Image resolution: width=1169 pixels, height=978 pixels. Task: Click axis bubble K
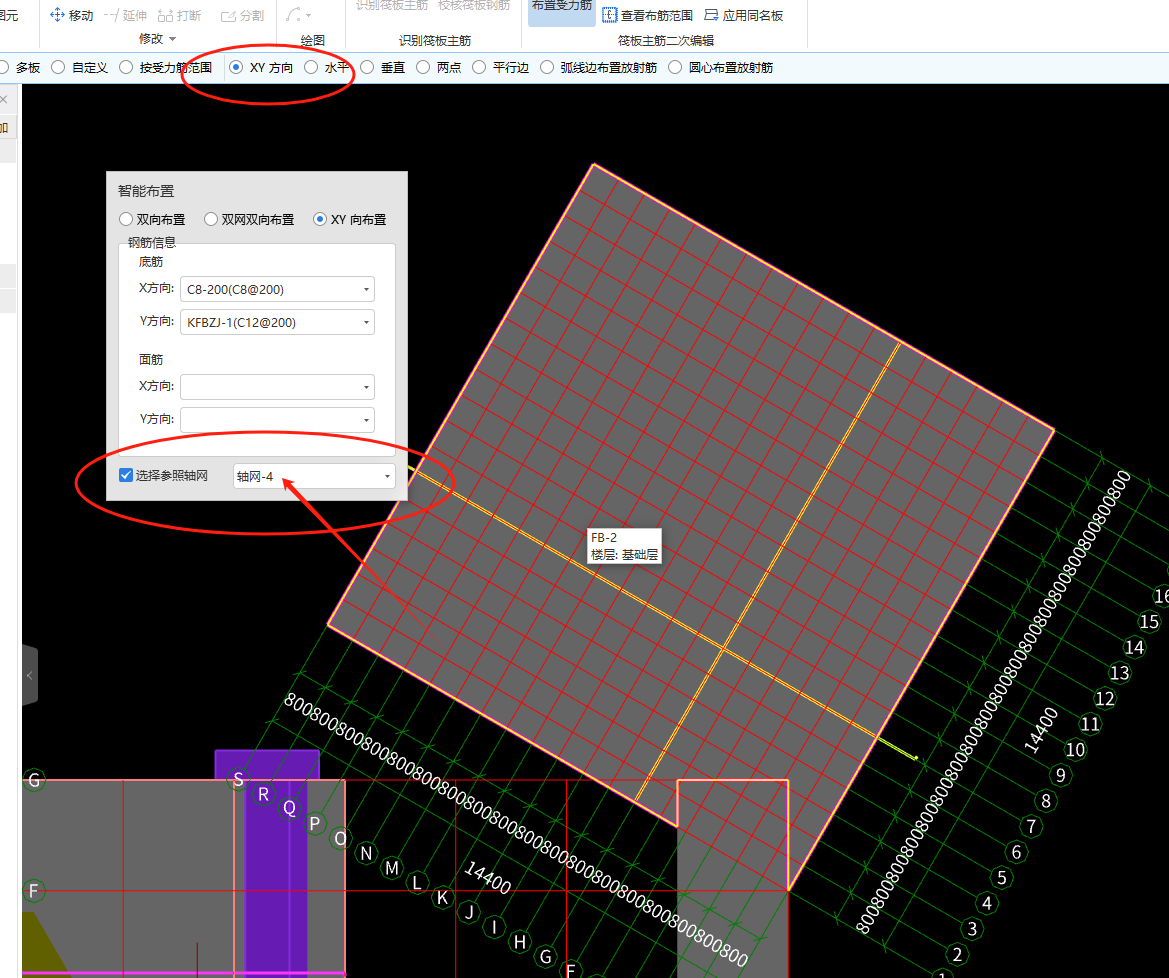click(x=443, y=897)
